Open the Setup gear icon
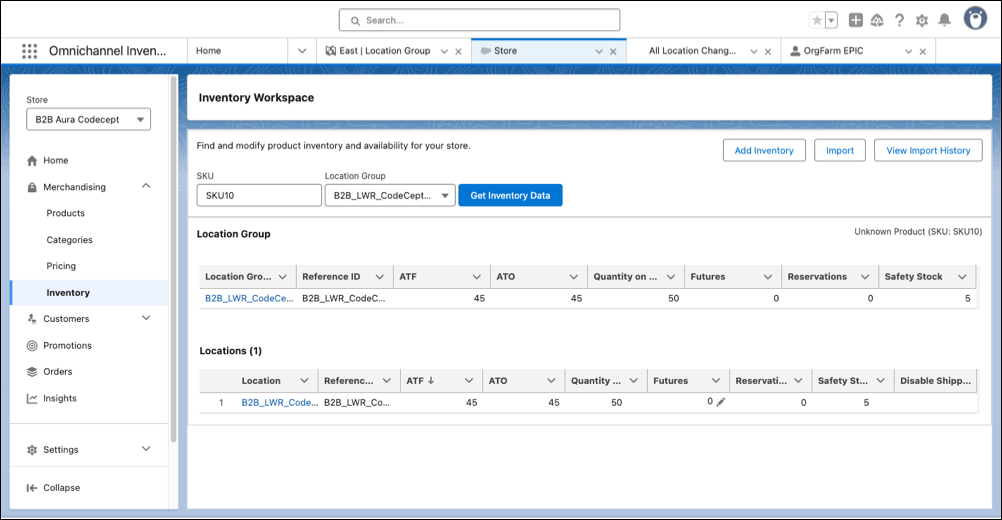1002x520 pixels. [921, 20]
